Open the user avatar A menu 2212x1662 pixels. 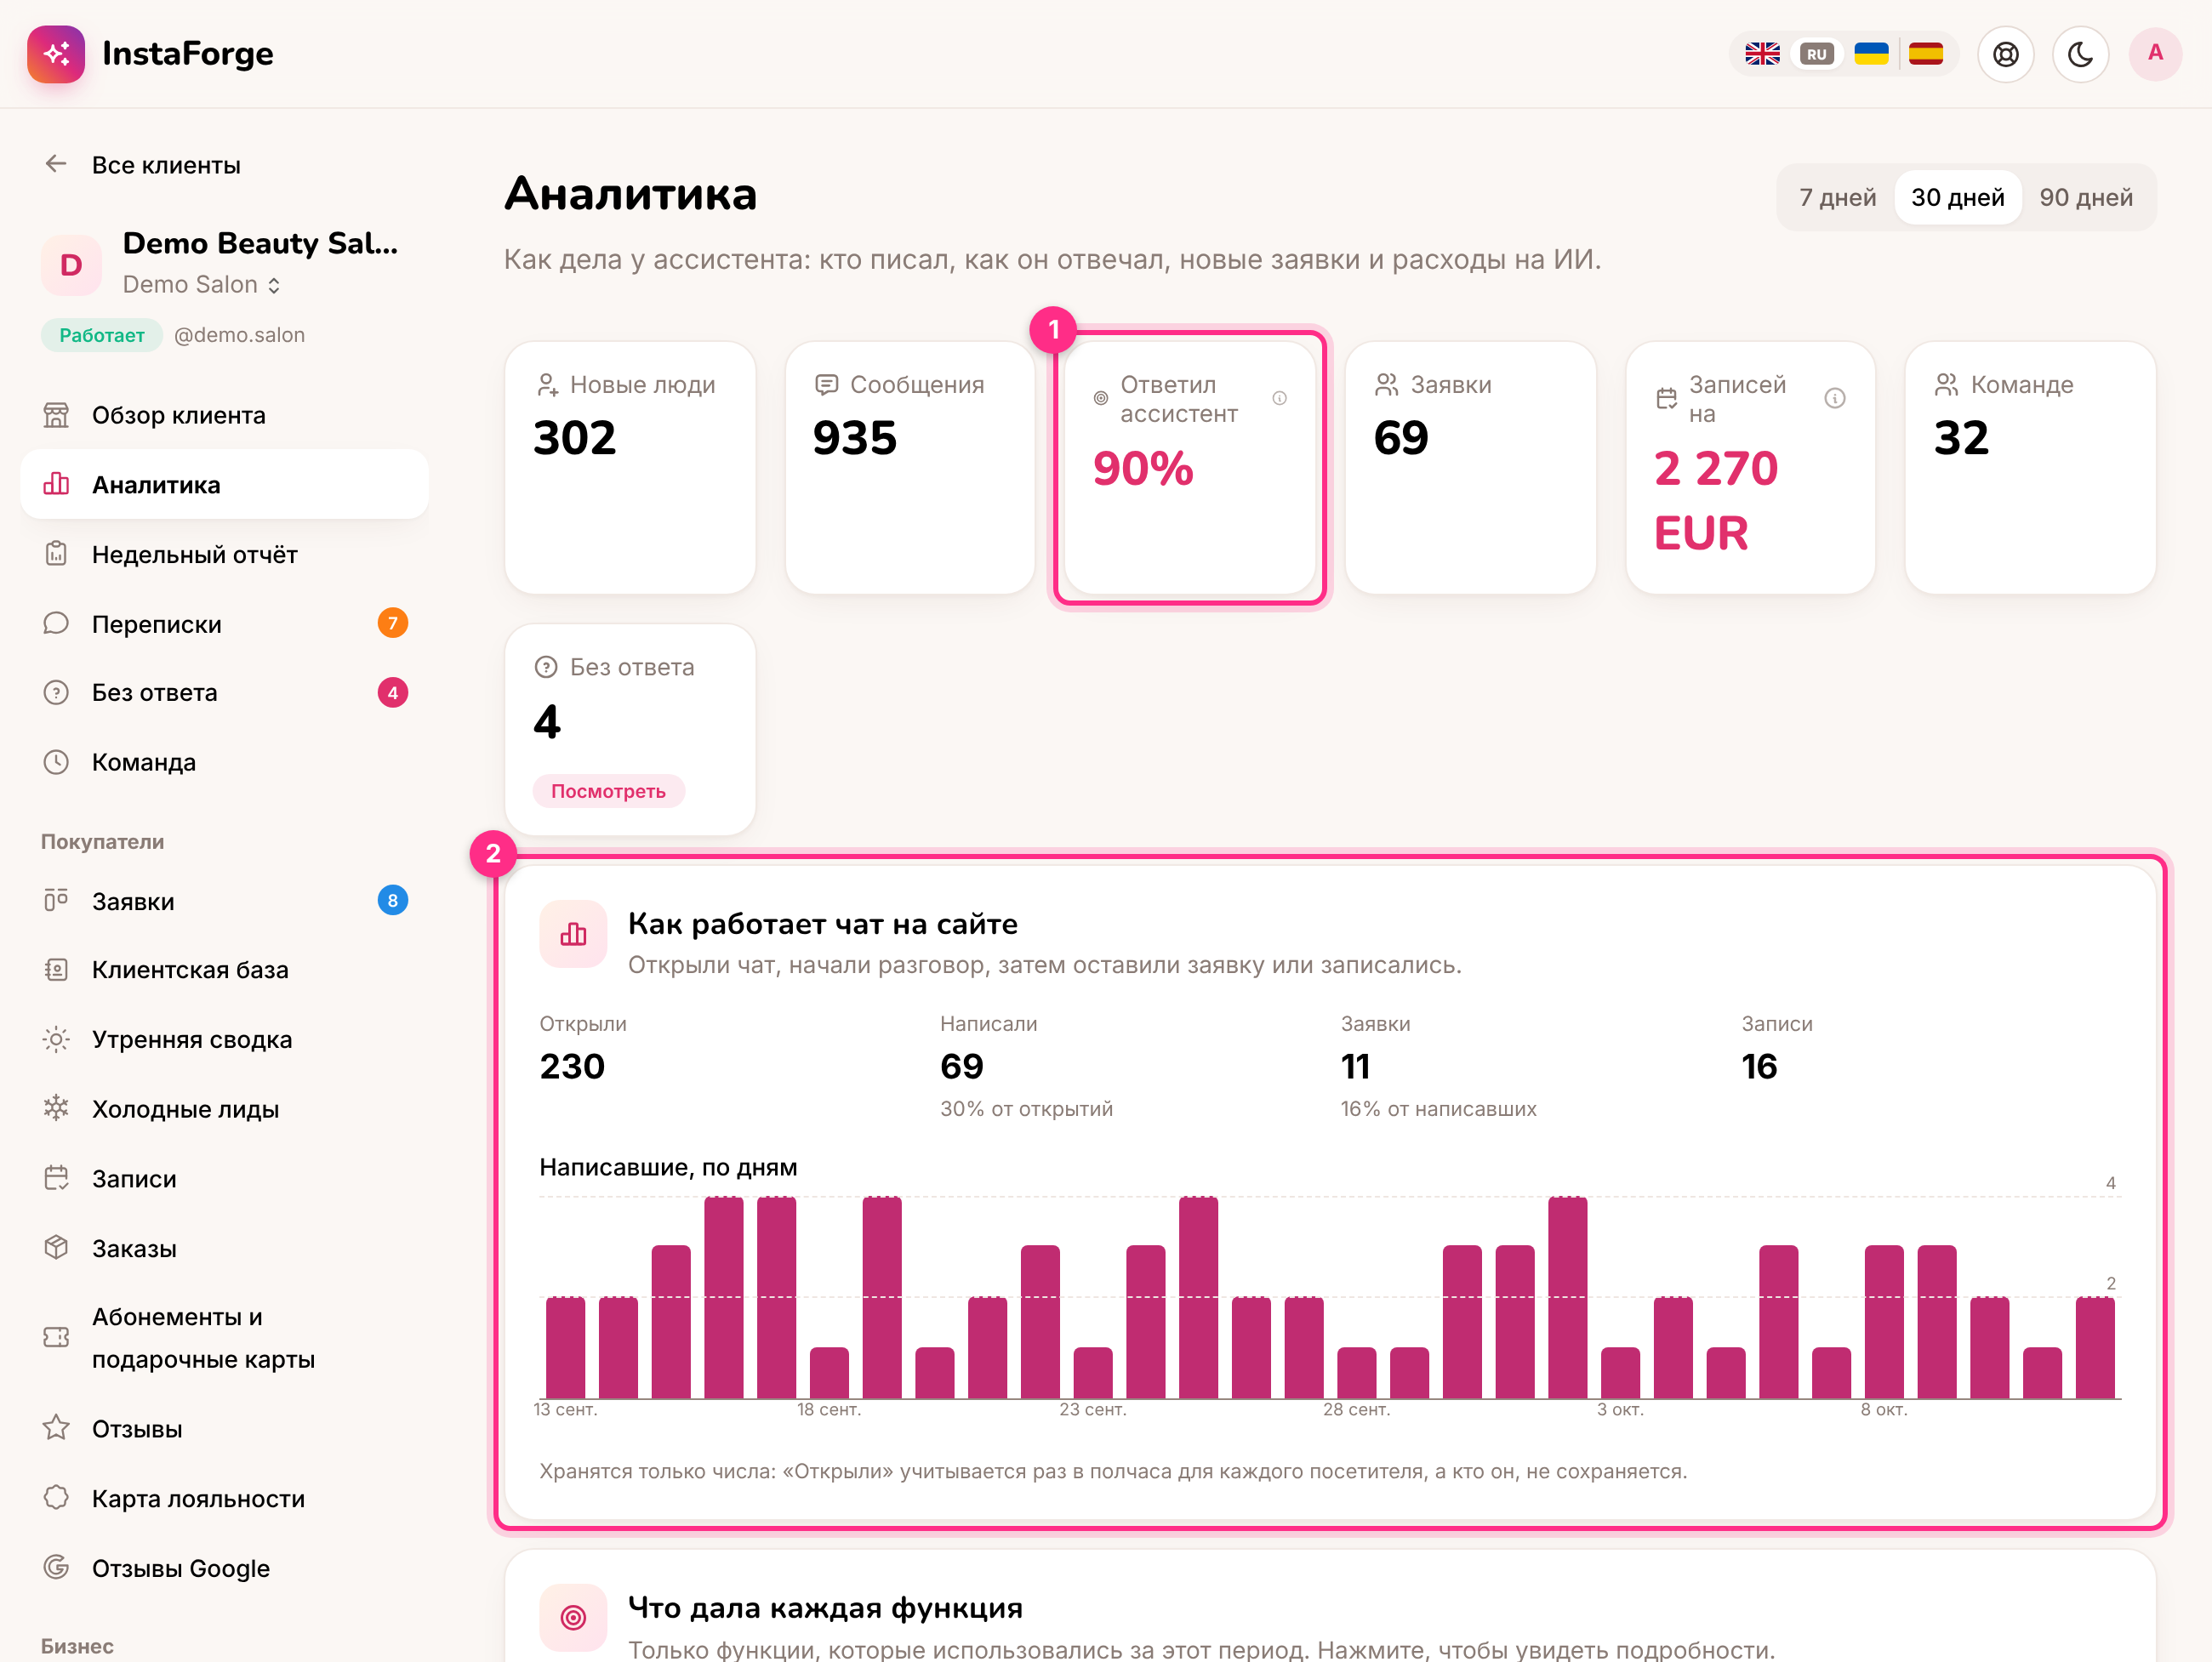tap(2155, 54)
